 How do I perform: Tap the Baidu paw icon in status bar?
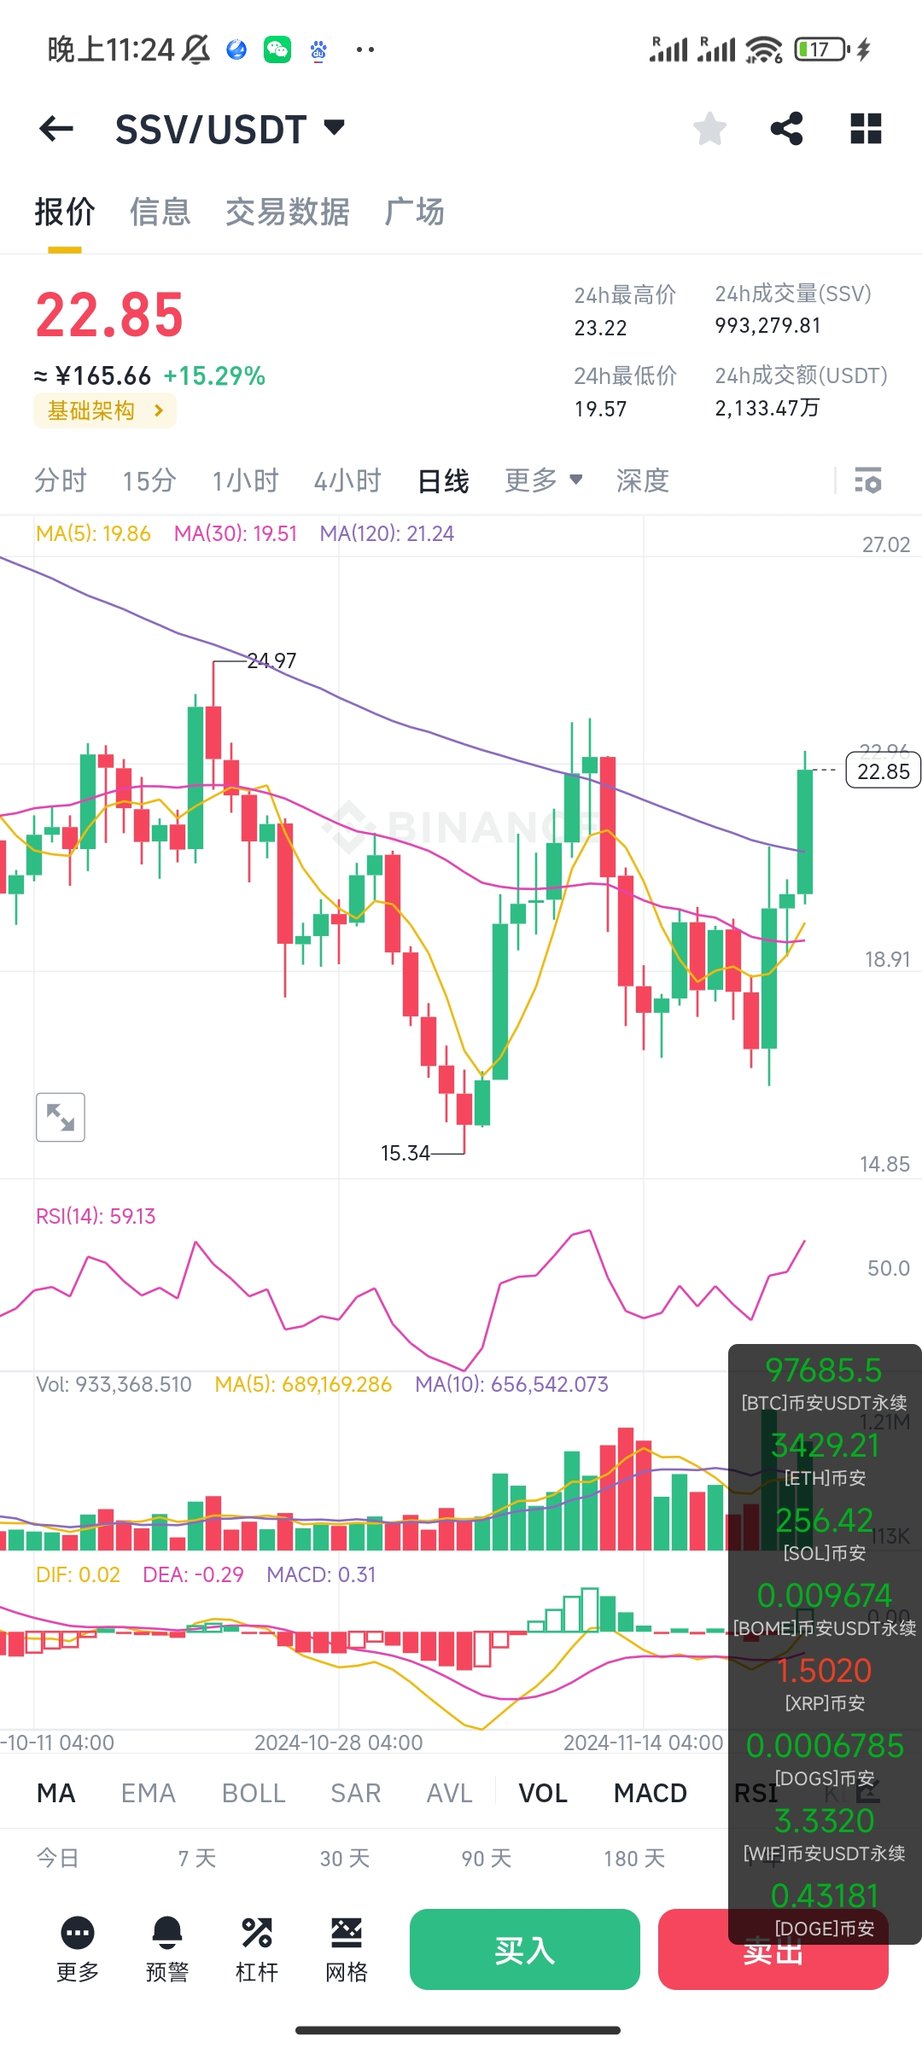319,49
